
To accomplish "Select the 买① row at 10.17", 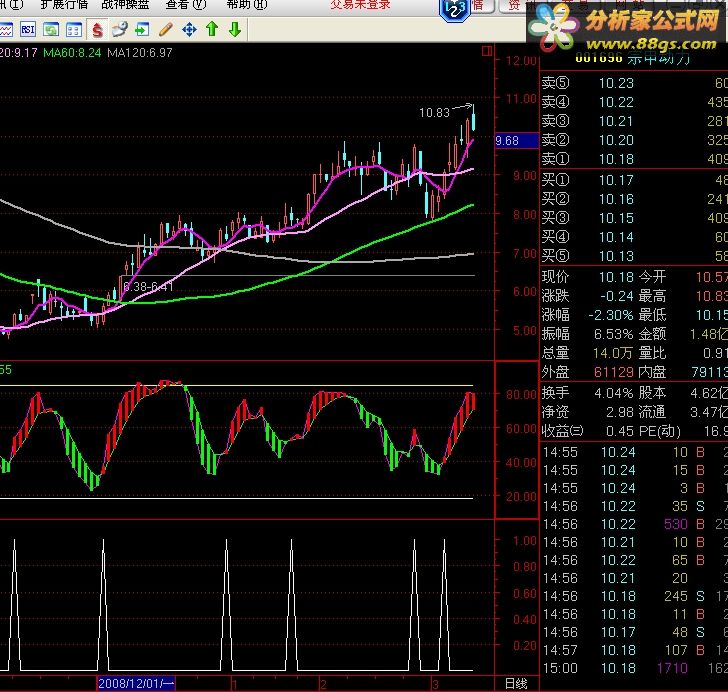I will pos(634,180).
